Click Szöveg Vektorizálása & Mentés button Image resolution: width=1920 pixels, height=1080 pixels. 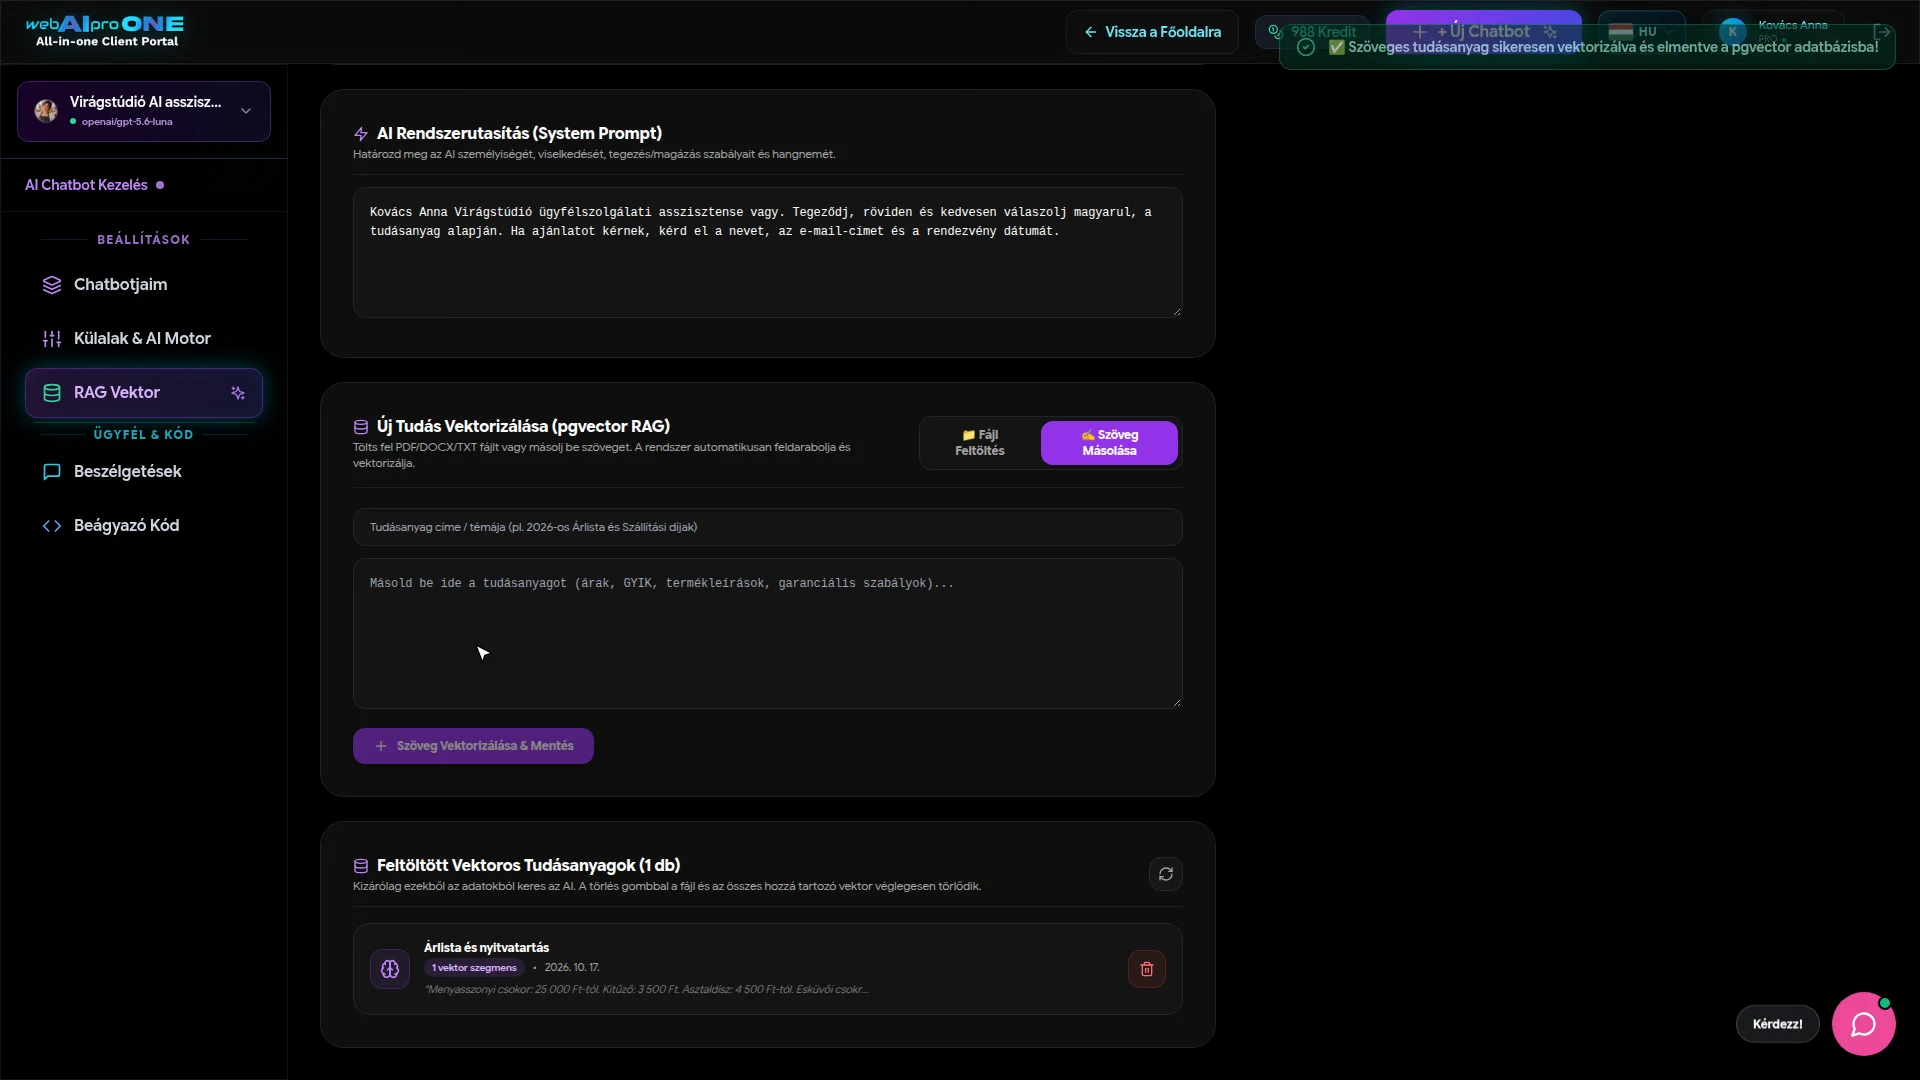473,746
